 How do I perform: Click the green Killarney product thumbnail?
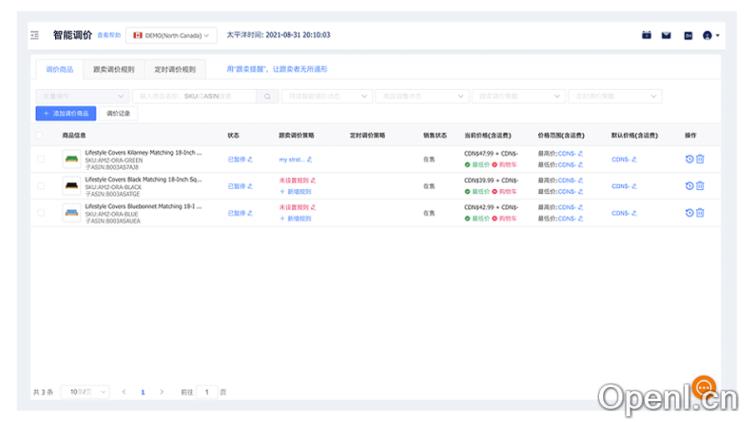point(72,159)
